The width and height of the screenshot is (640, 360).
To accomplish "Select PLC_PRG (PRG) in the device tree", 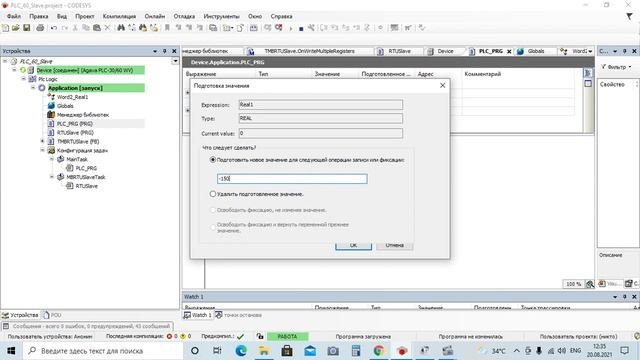I will click(x=75, y=123).
